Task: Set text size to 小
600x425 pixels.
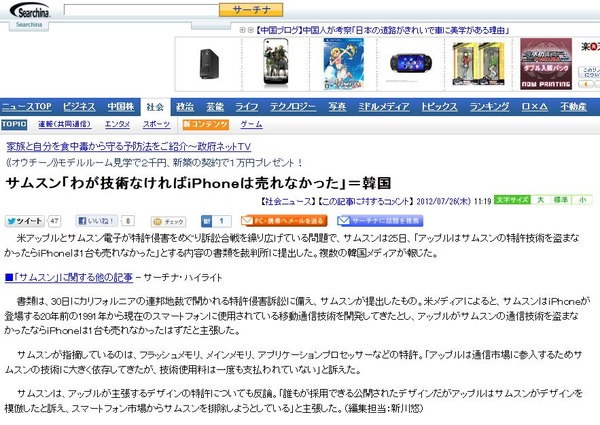Action: (x=582, y=200)
